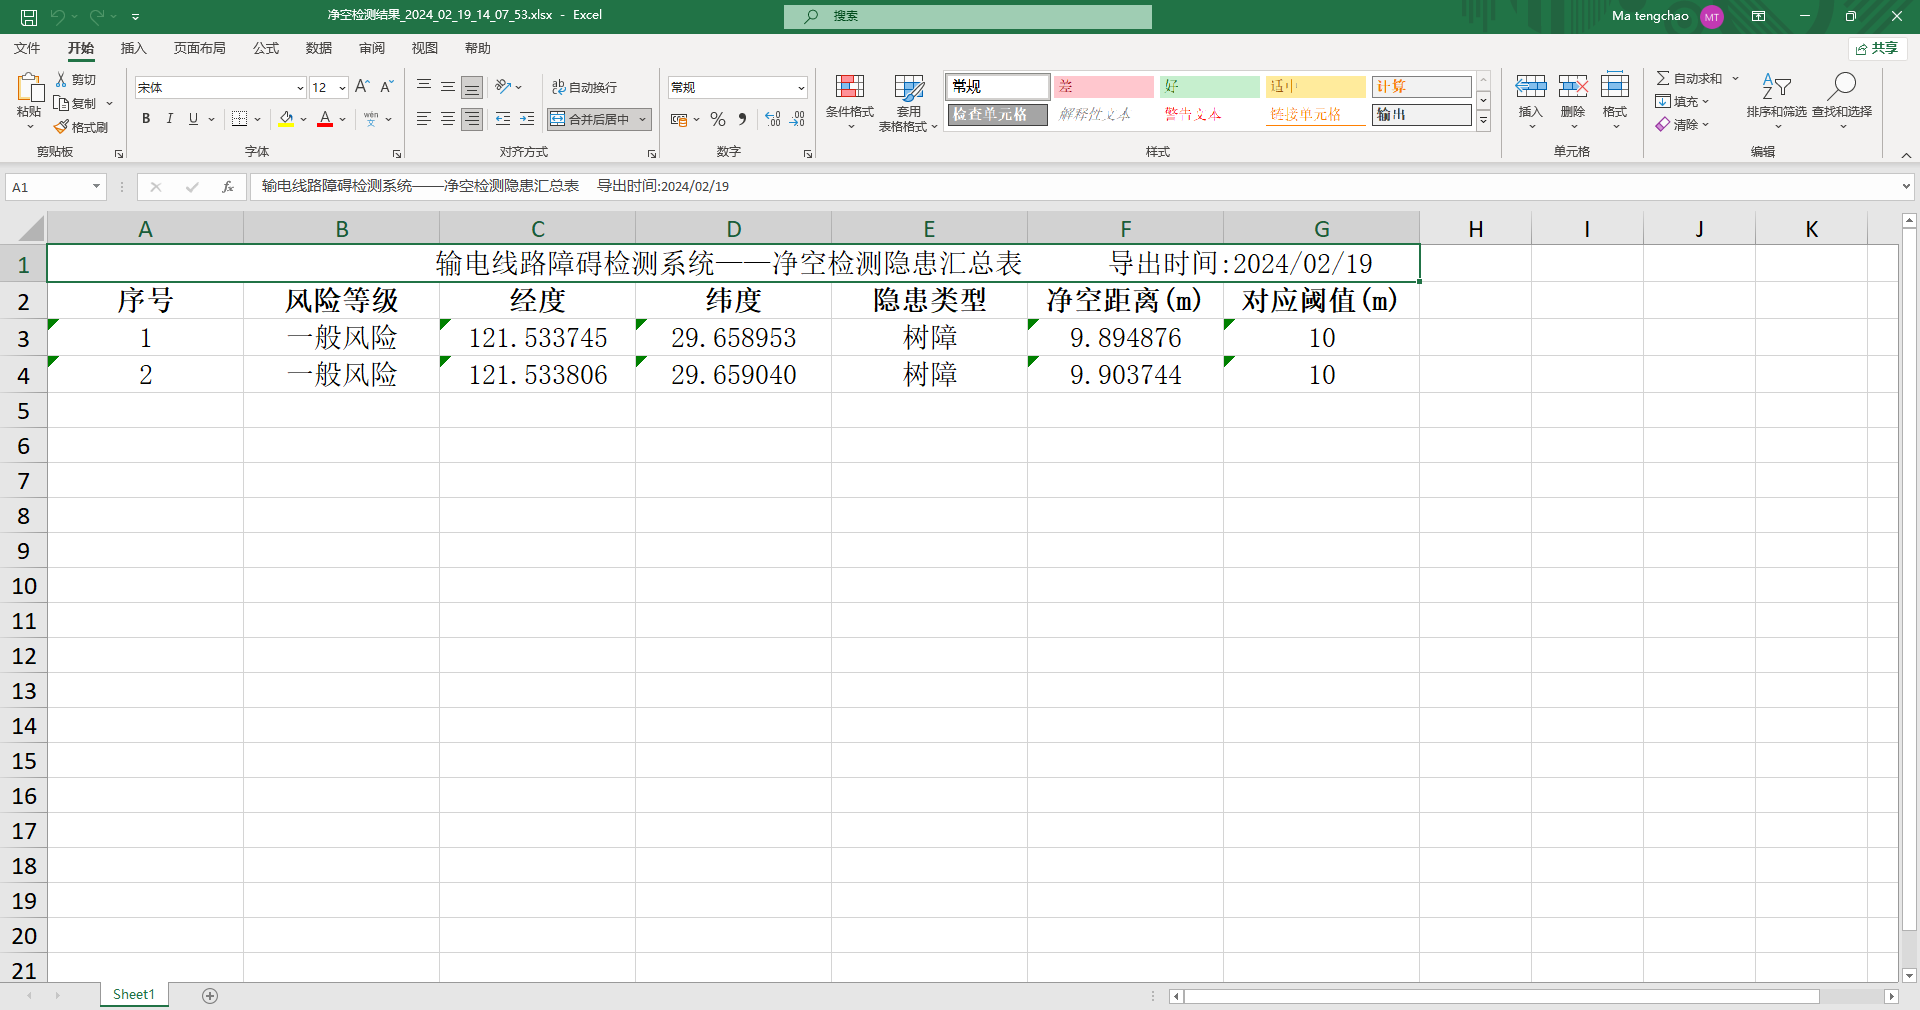Apply the red font color swatch
The image size is (1920, 1010).
[x=325, y=119]
